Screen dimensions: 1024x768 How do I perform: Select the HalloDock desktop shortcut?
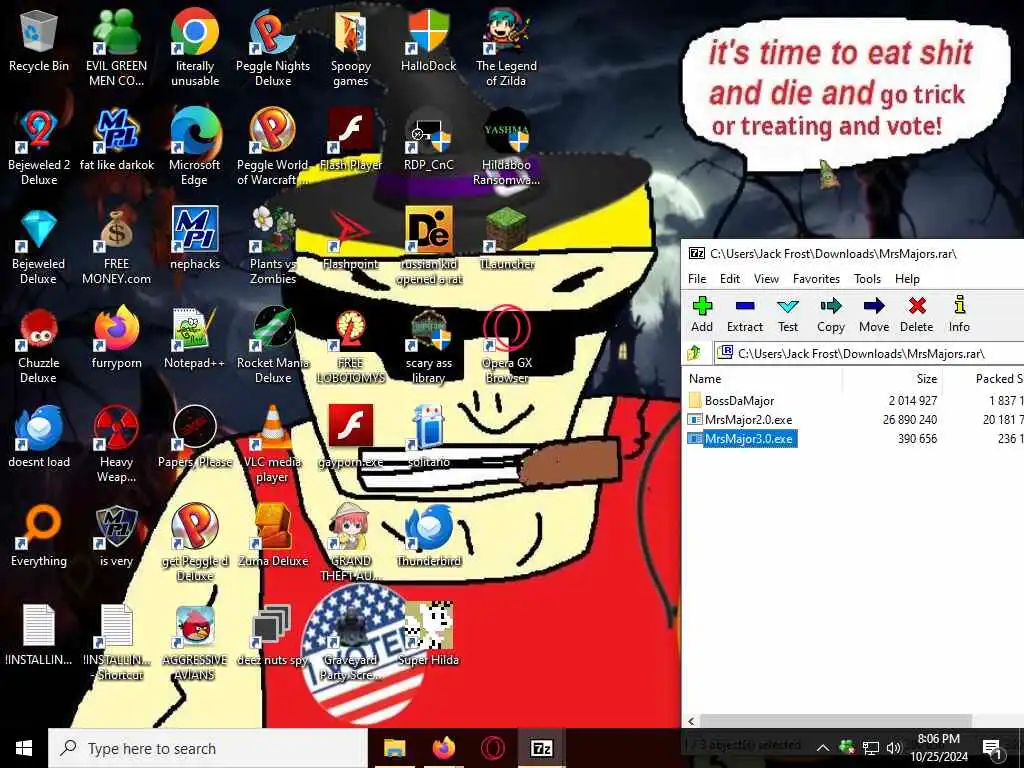point(428,40)
